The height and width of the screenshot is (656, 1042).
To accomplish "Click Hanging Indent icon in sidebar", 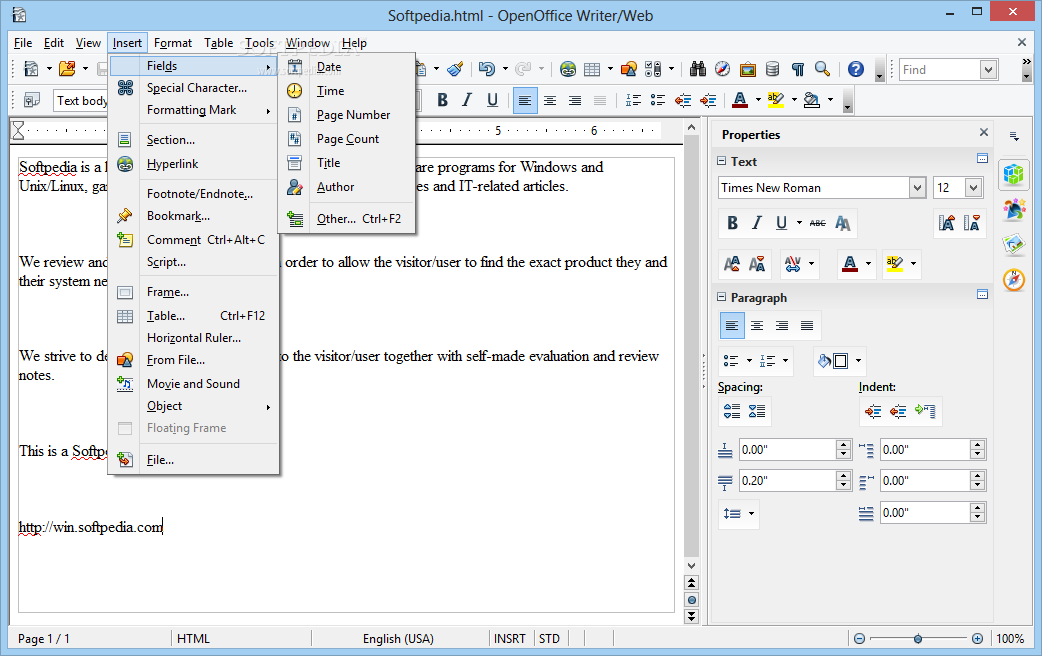I will coord(925,411).
